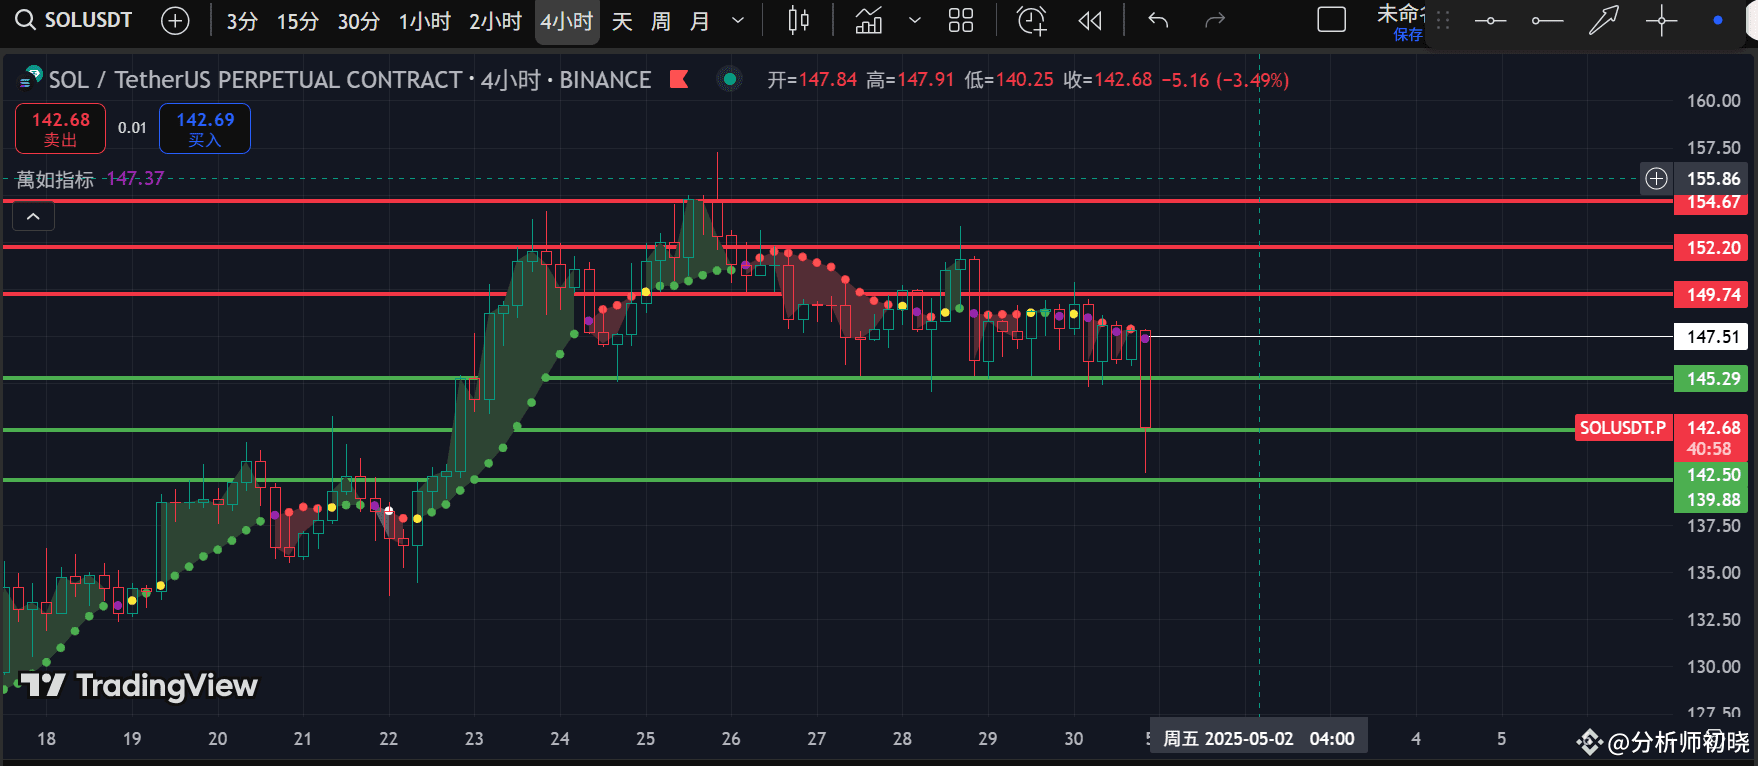This screenshot has height=766, width=1758.
Task: Switch to the weekly 周 timeframe
Action: coord(661,21)
